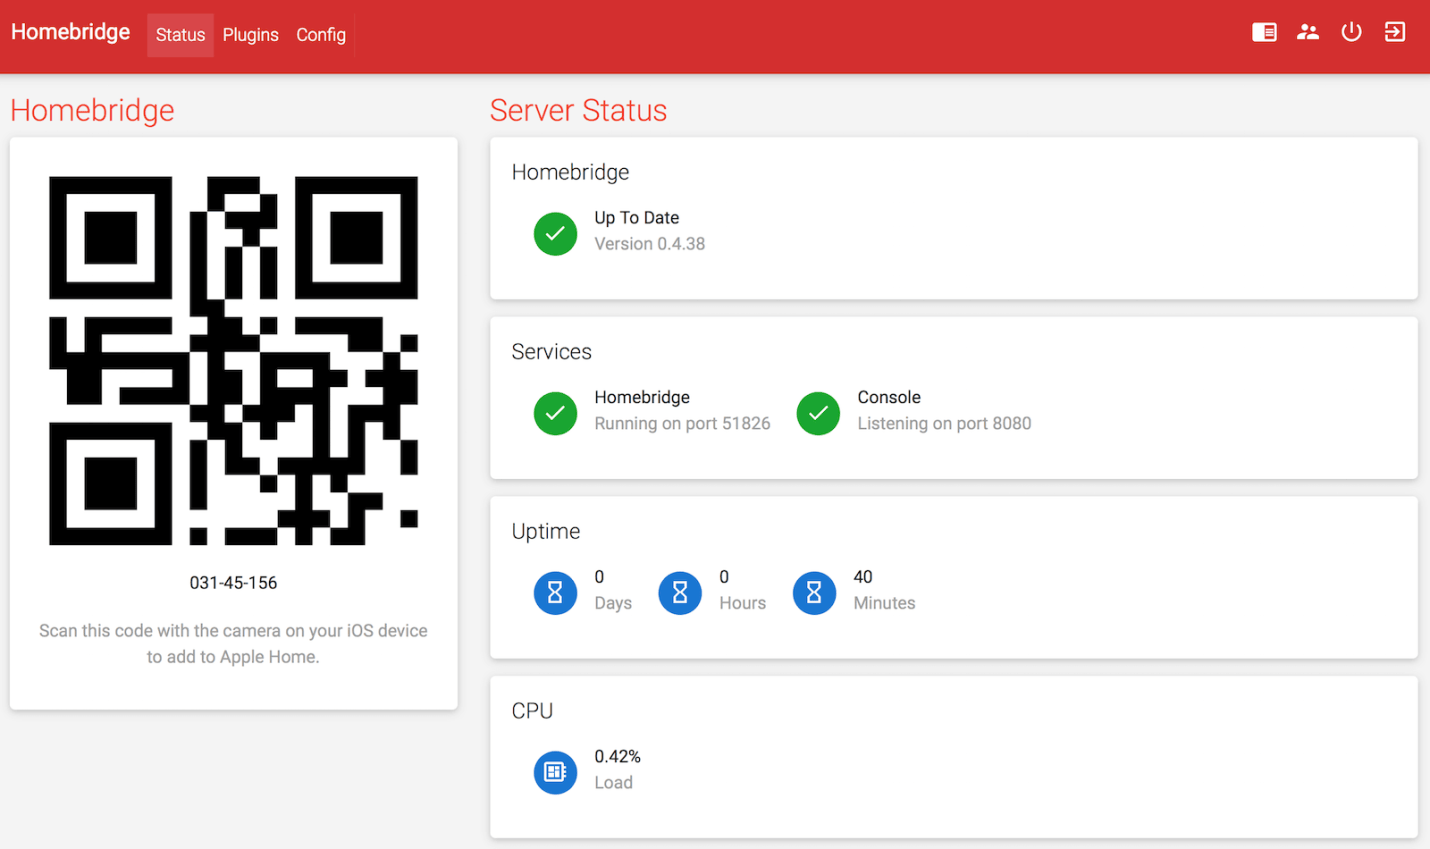Click the 0.42% CPU load value
Viewport: 1430px width, 849px height.
point(618,757)
